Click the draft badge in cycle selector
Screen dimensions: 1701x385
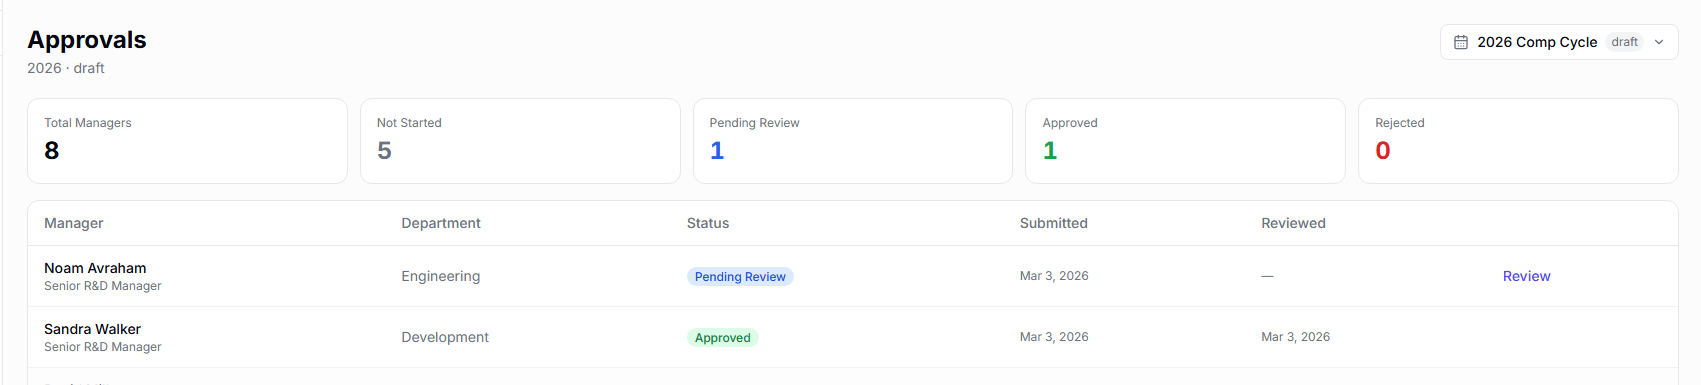tap(1625, 42)
